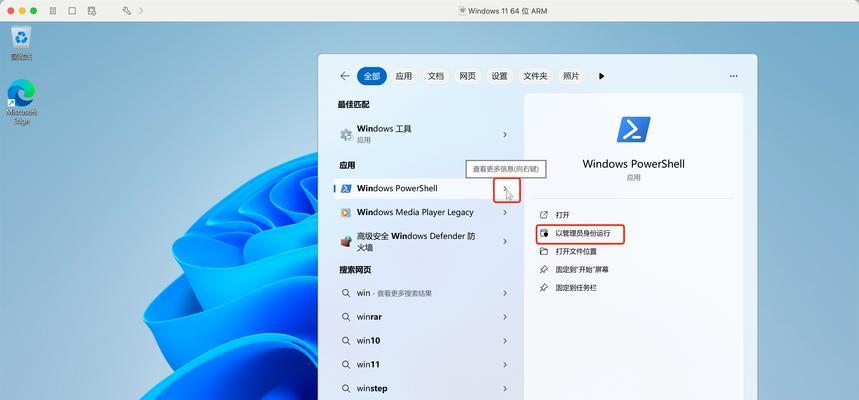Image resolution: width=859 pixels, height=400 pixels.
Task: Choose 打开文件位置
Action: point(576,252)
